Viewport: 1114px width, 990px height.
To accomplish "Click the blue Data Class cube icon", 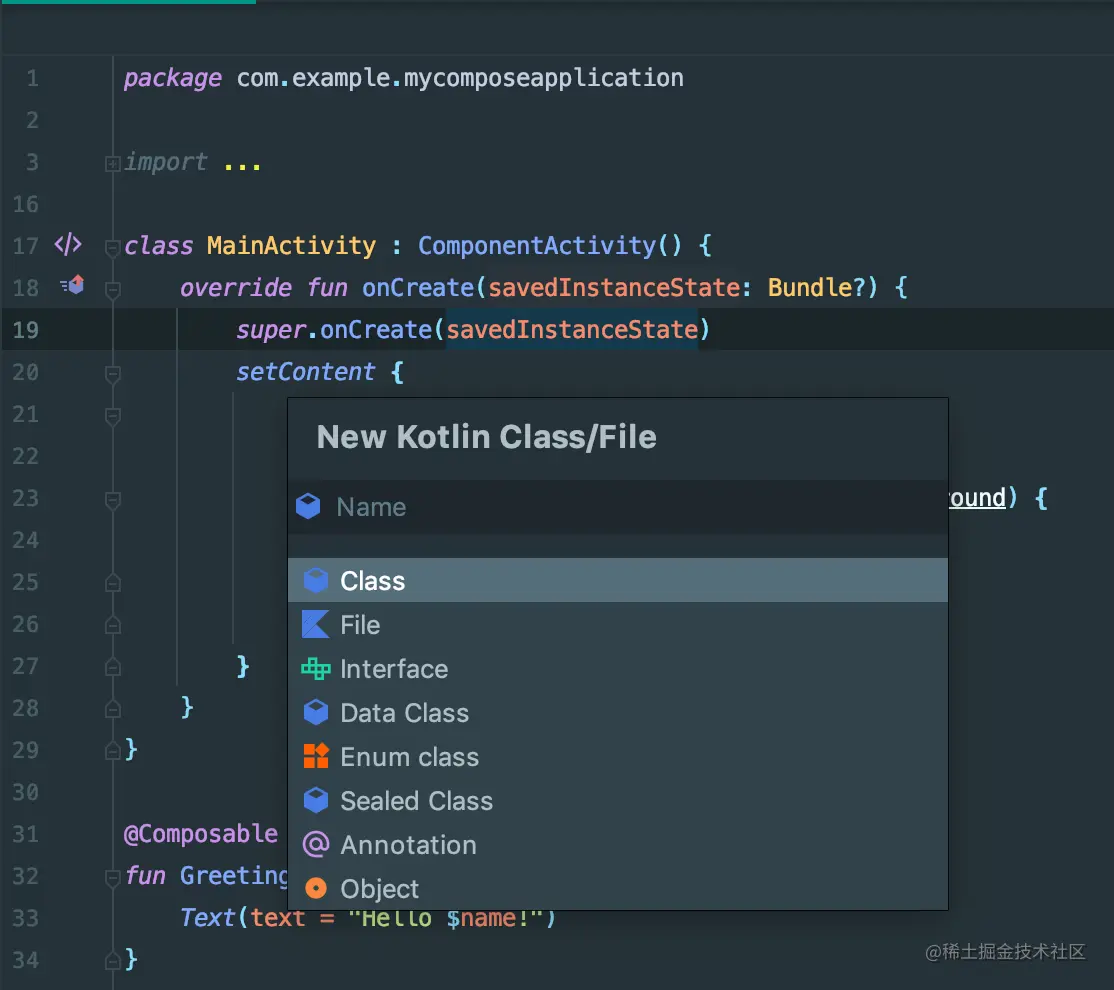I will pyautogui.click(x=315, y=712).
